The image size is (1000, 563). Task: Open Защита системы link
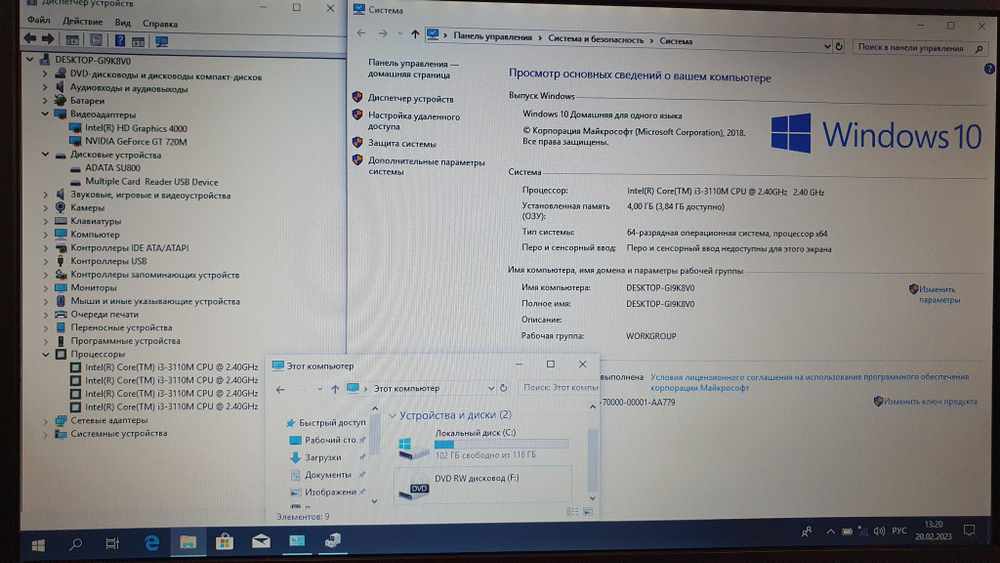(x=402, y=143)
